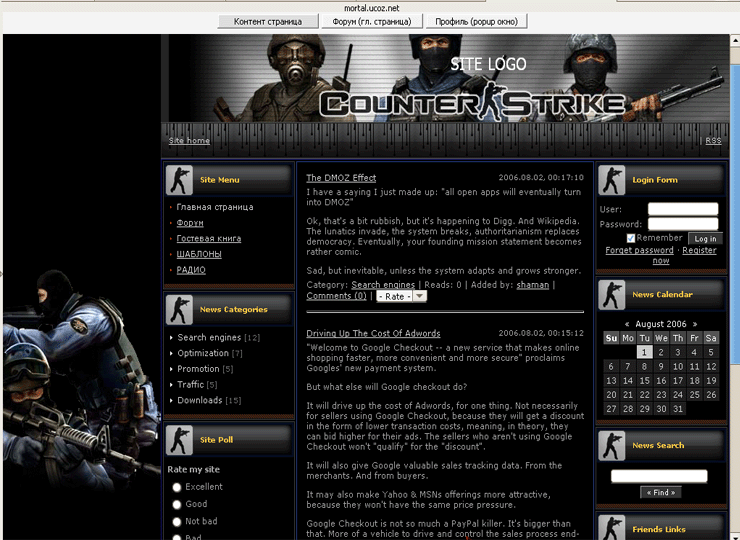Click the 'Rate my site' poll question
The width and height of the screenshot is (740, 540).
coord(193,470)
